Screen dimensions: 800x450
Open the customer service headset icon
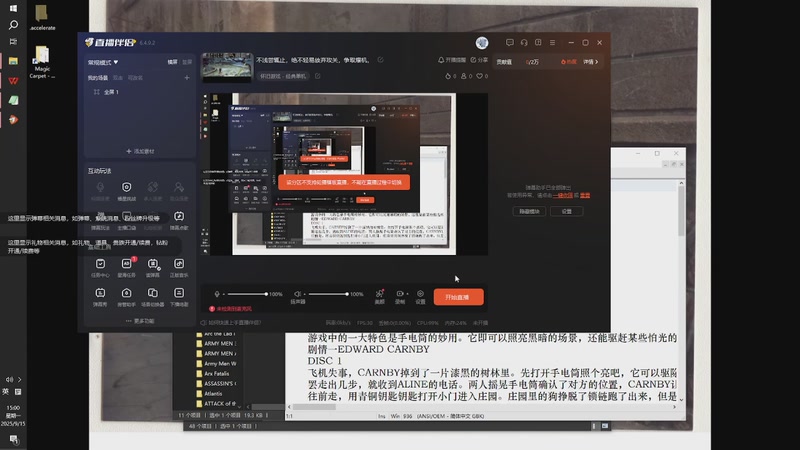(x=524, y=43)
